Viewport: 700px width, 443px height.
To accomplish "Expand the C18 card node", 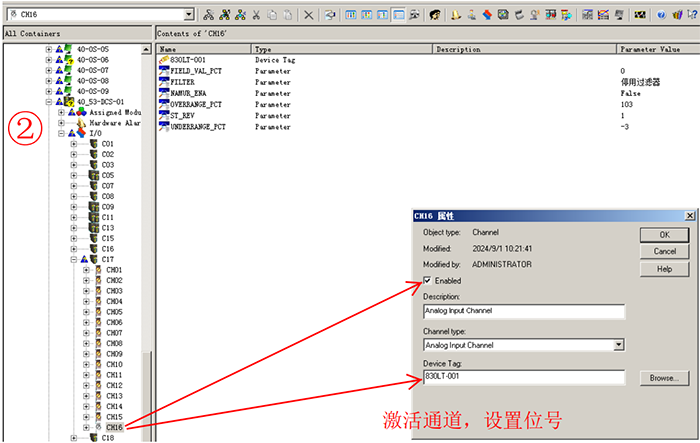I will (x=73, y=437).
